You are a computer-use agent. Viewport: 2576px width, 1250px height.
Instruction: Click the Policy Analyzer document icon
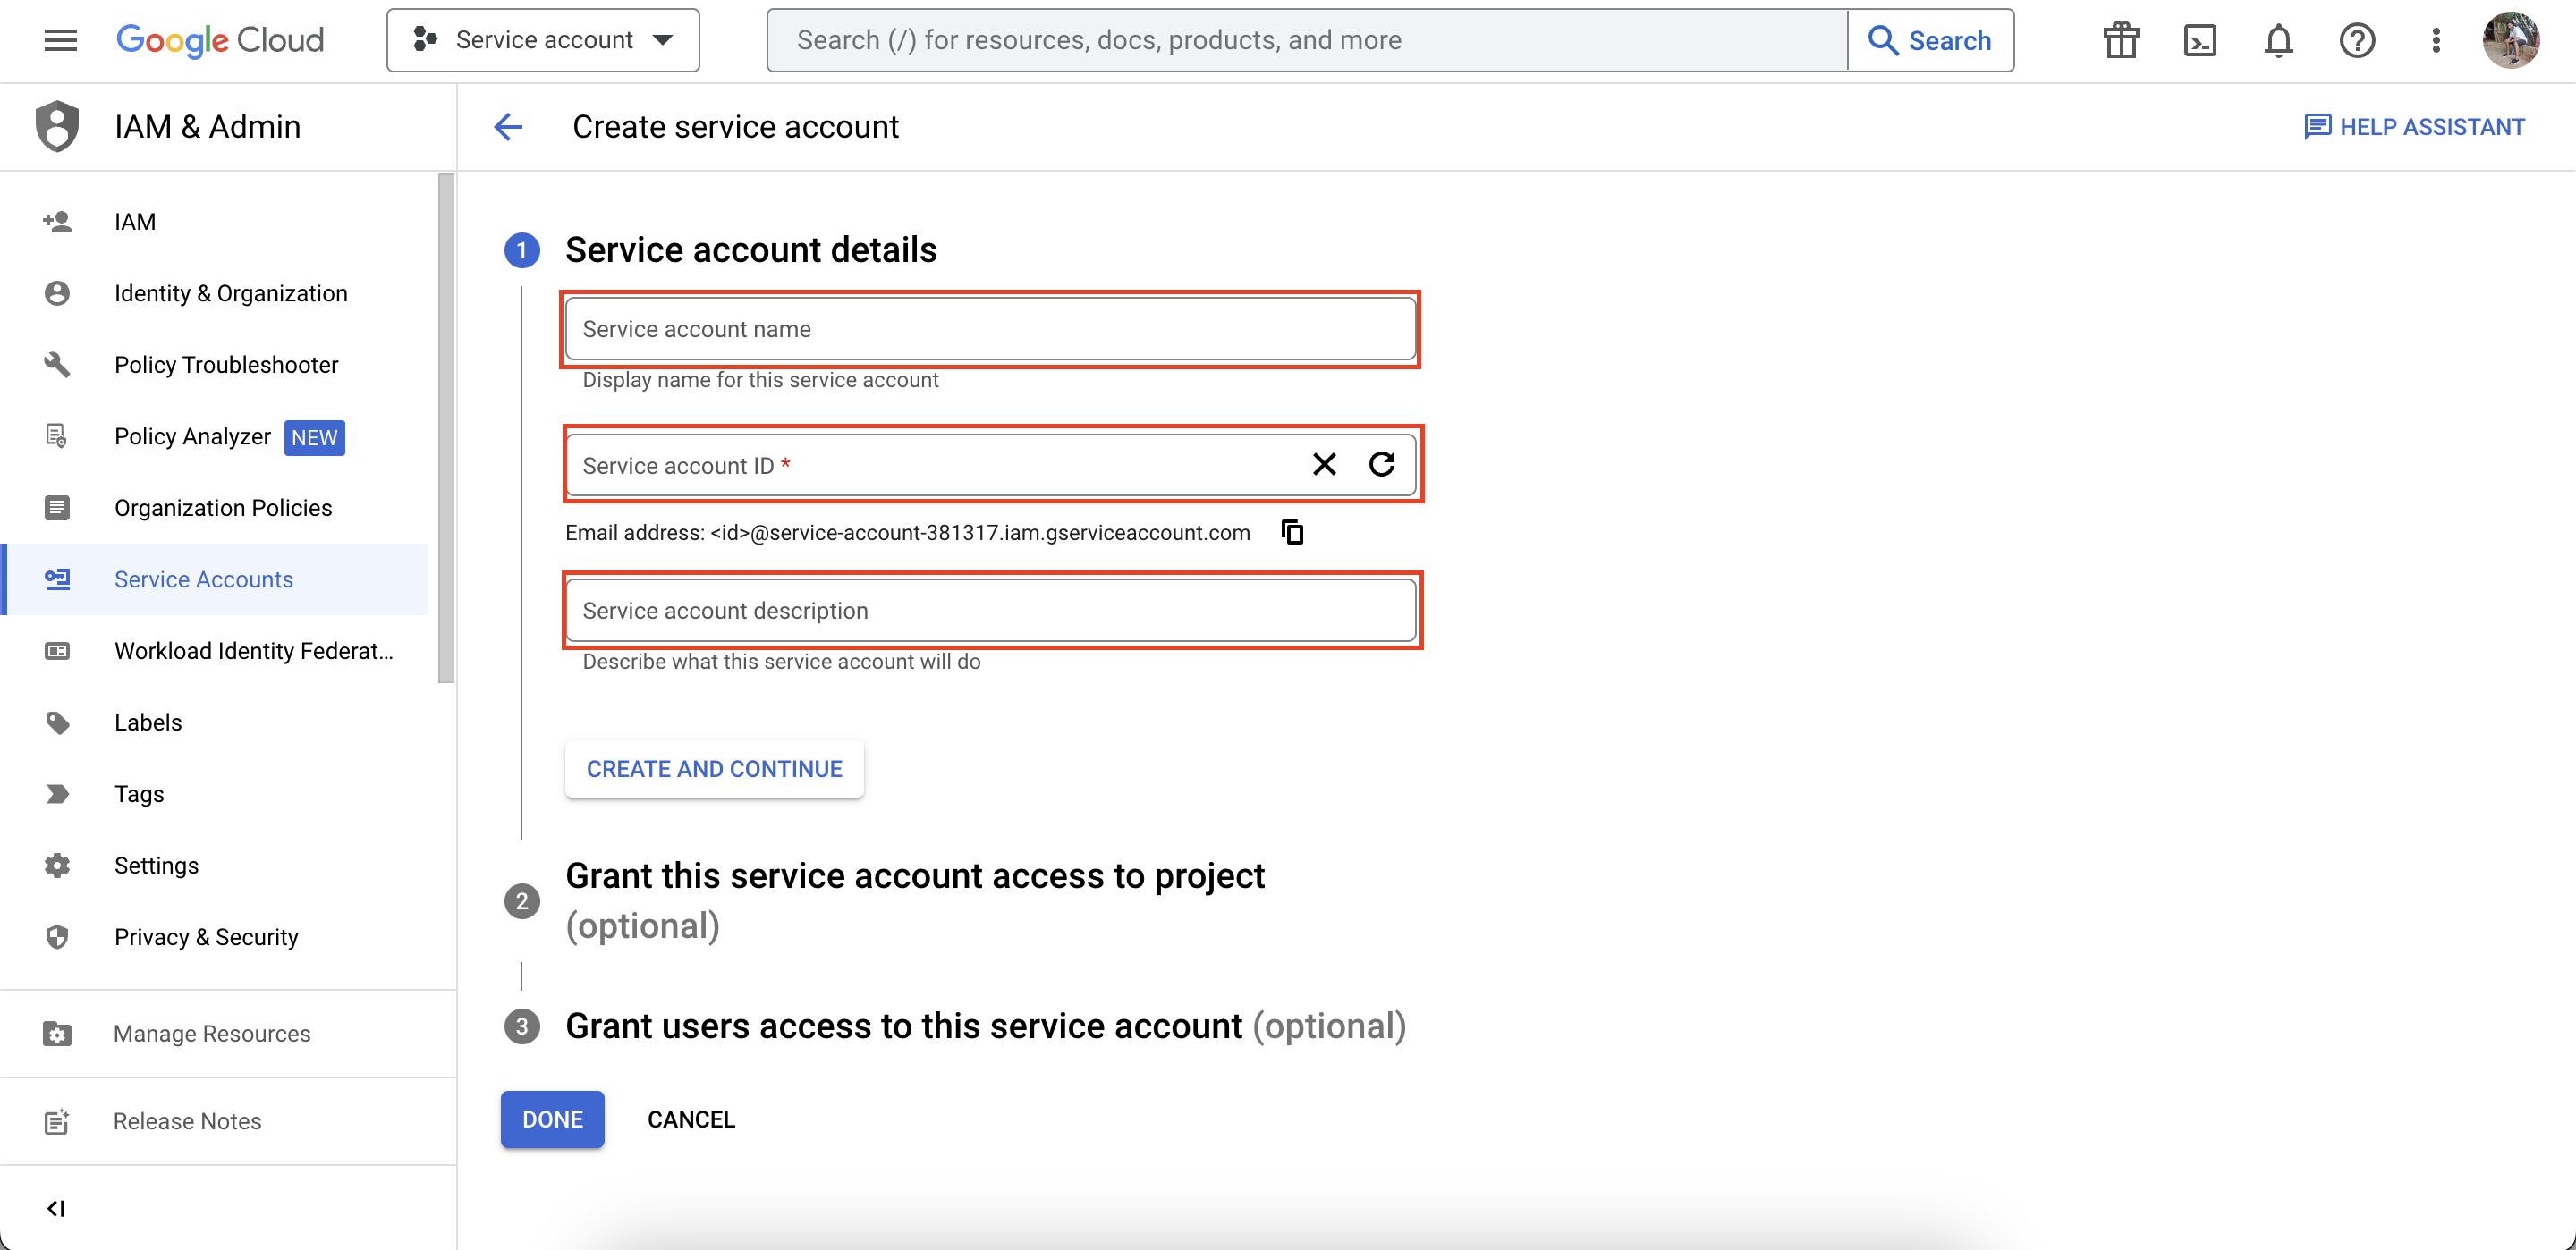[57, 436]
